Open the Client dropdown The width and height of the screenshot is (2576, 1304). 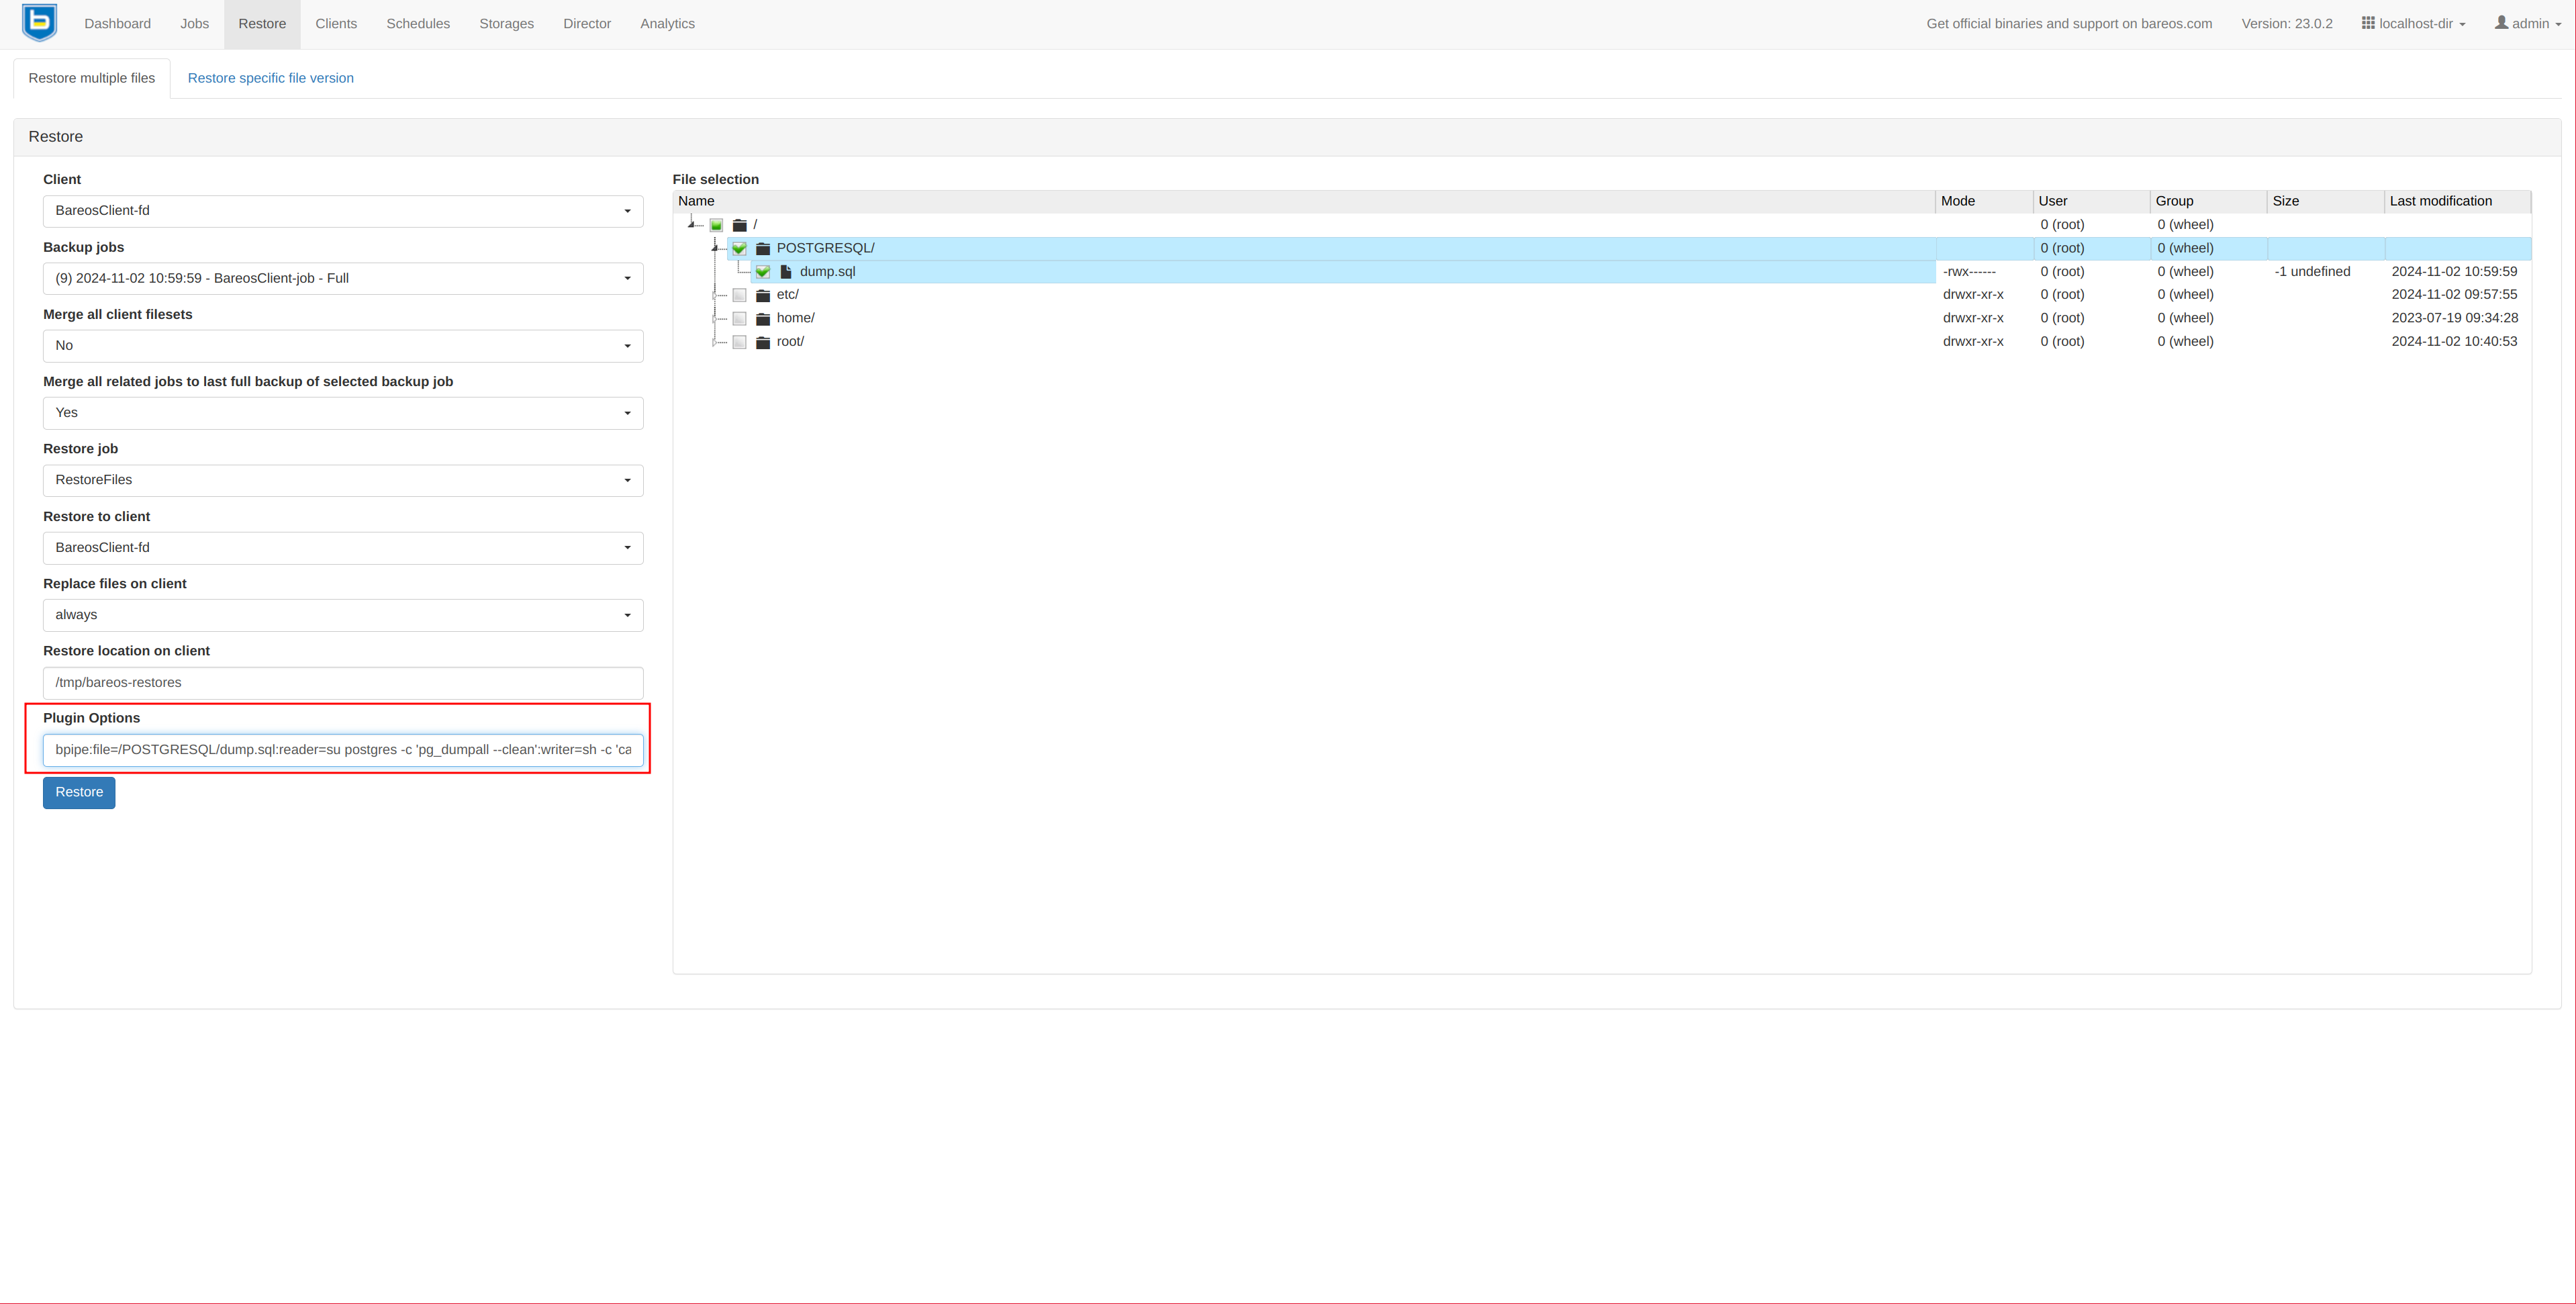pyautogui.click(x=342, y=211)
